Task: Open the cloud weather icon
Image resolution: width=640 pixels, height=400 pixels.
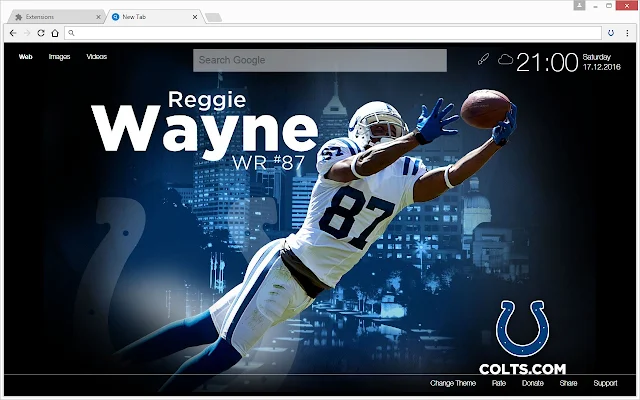Action: coord(505,60)
